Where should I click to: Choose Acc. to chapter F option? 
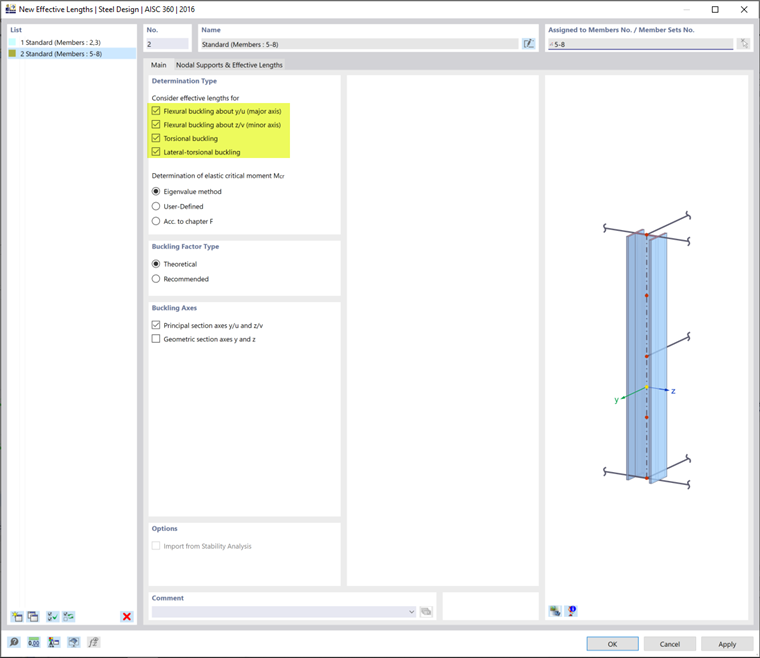[156, 221]
